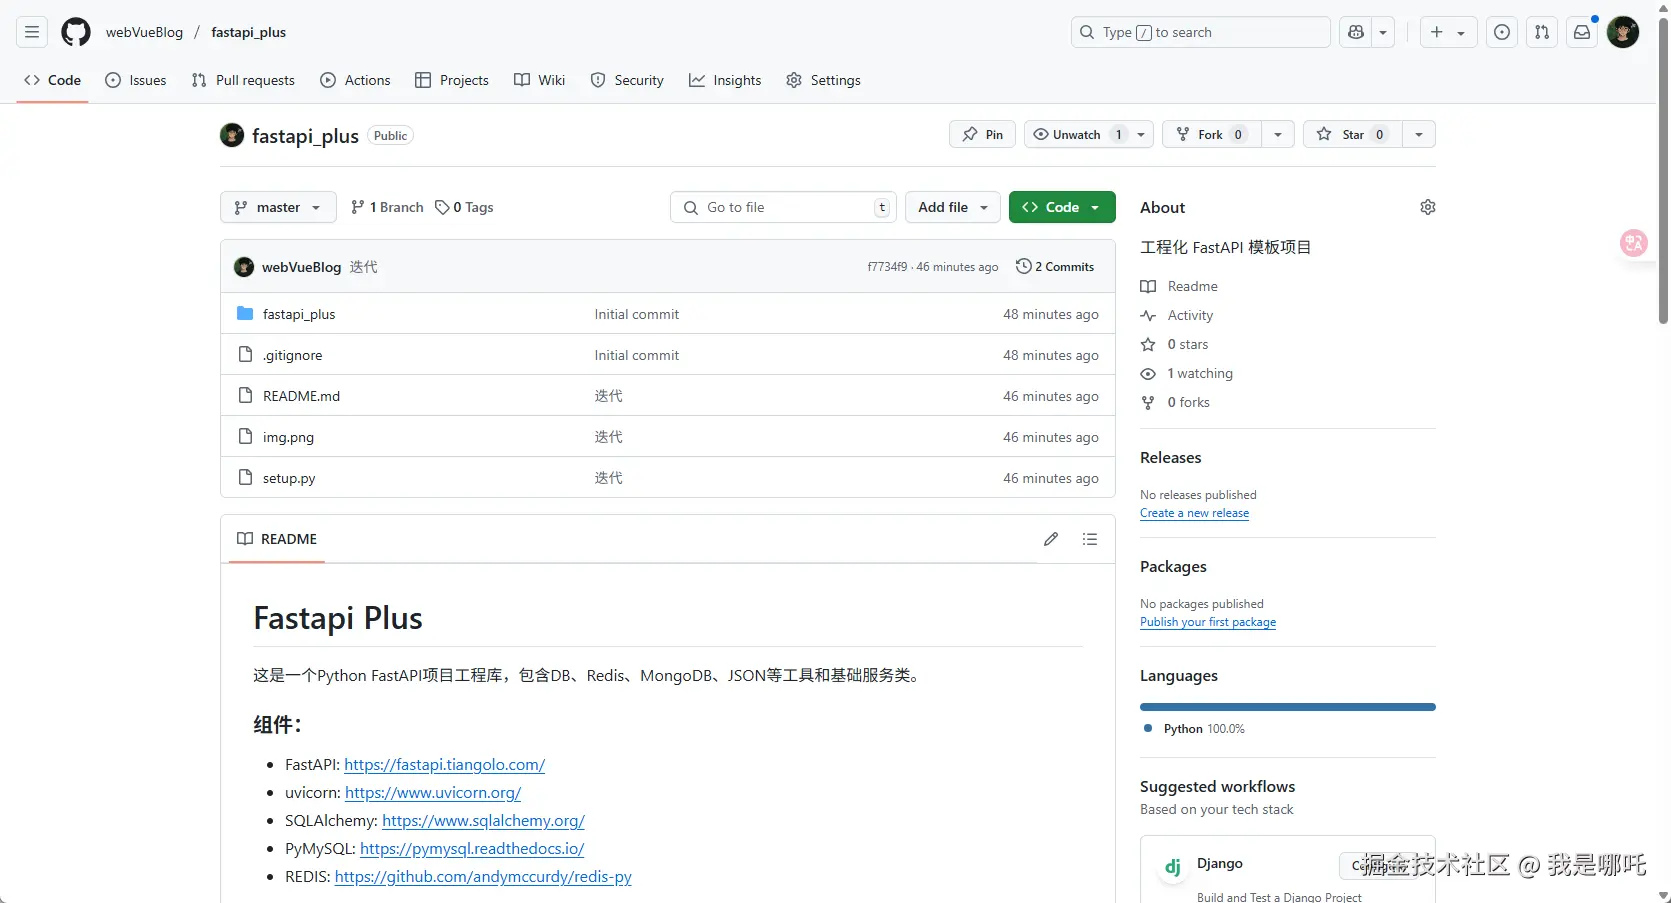
Task: Edit repository details gear icon in About
Action: pyautogui.click(x=1428, y=207)
